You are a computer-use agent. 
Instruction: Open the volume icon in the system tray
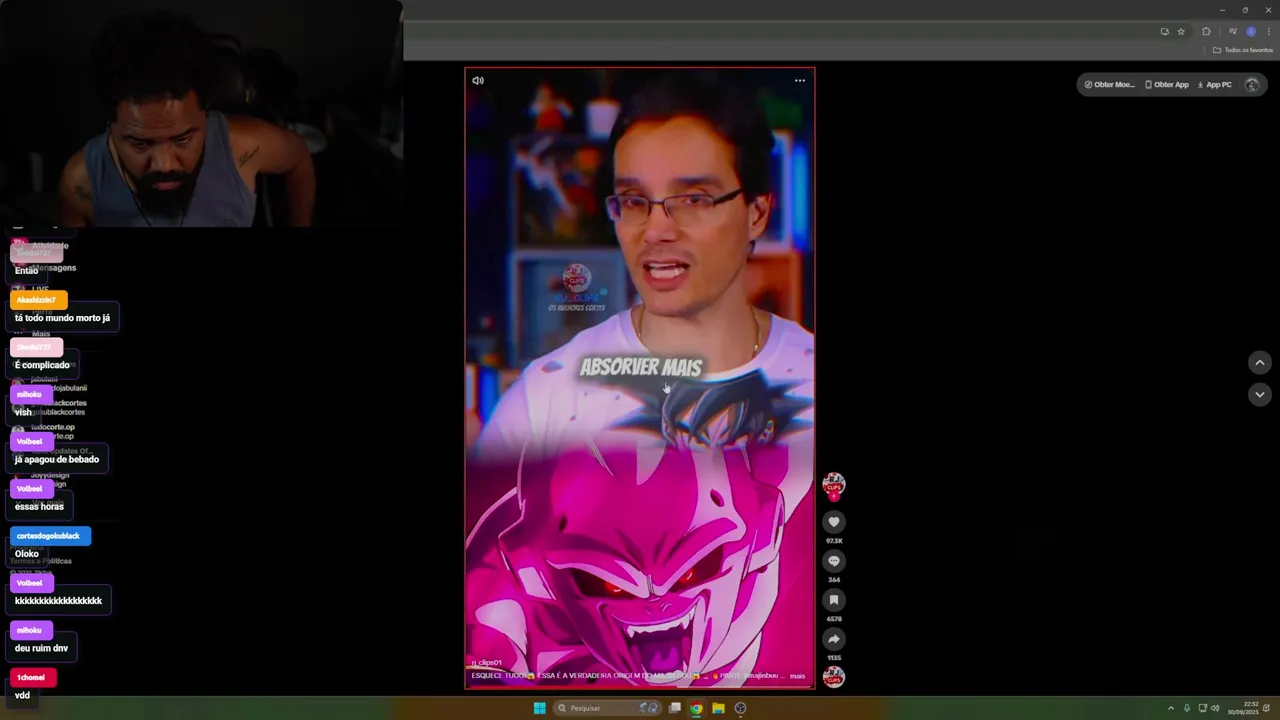click(x=1215, y=708)
